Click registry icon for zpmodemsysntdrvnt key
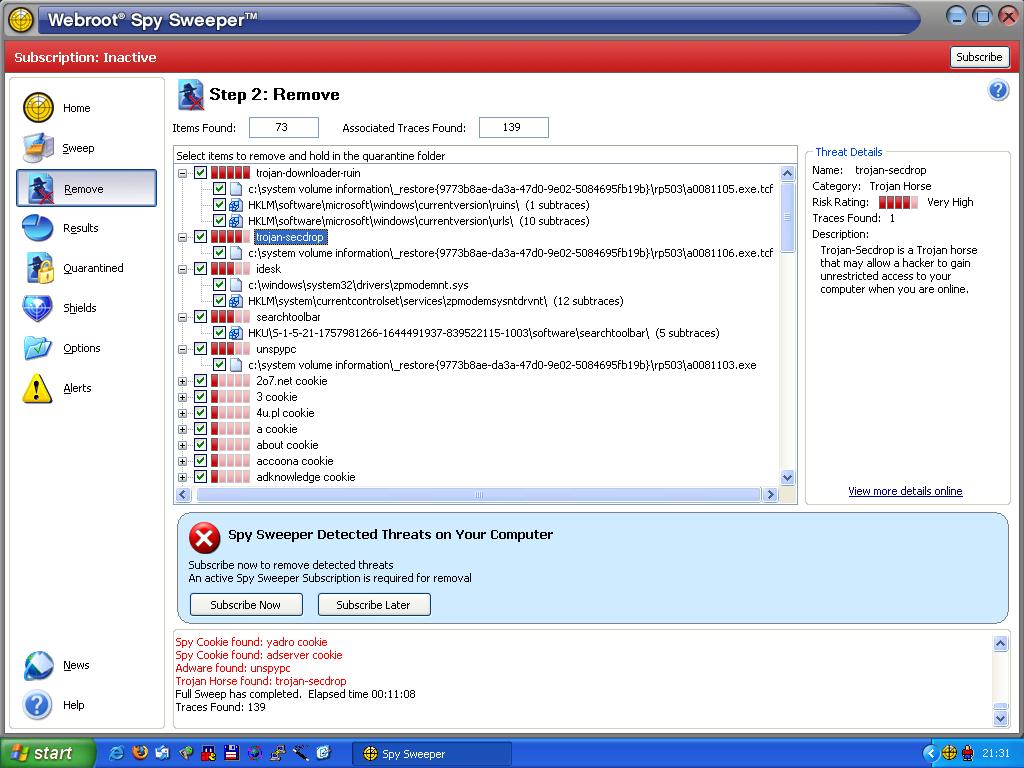 click(236, 301)
